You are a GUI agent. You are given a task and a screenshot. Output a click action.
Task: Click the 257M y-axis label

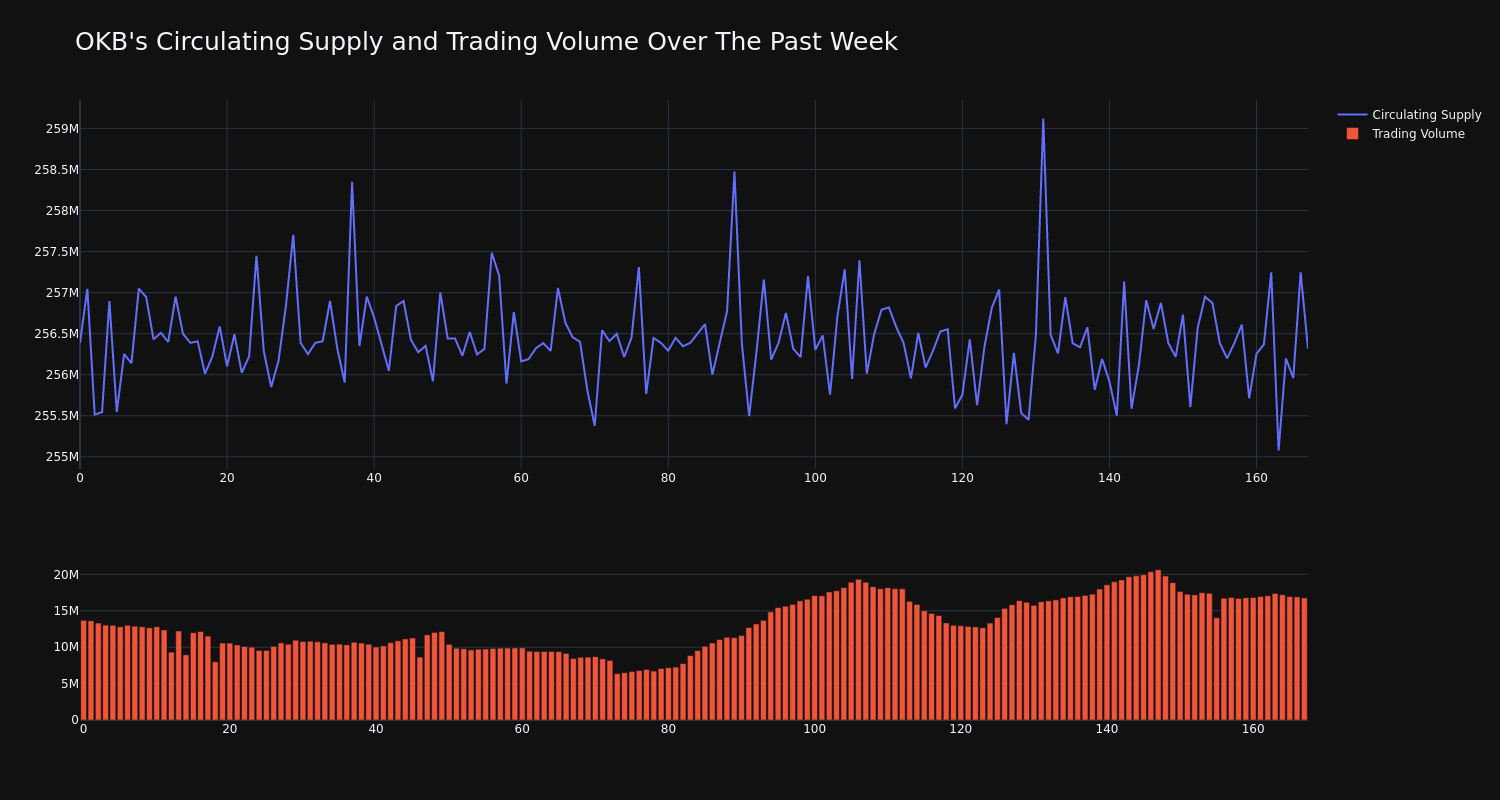(x=62, y=293)
